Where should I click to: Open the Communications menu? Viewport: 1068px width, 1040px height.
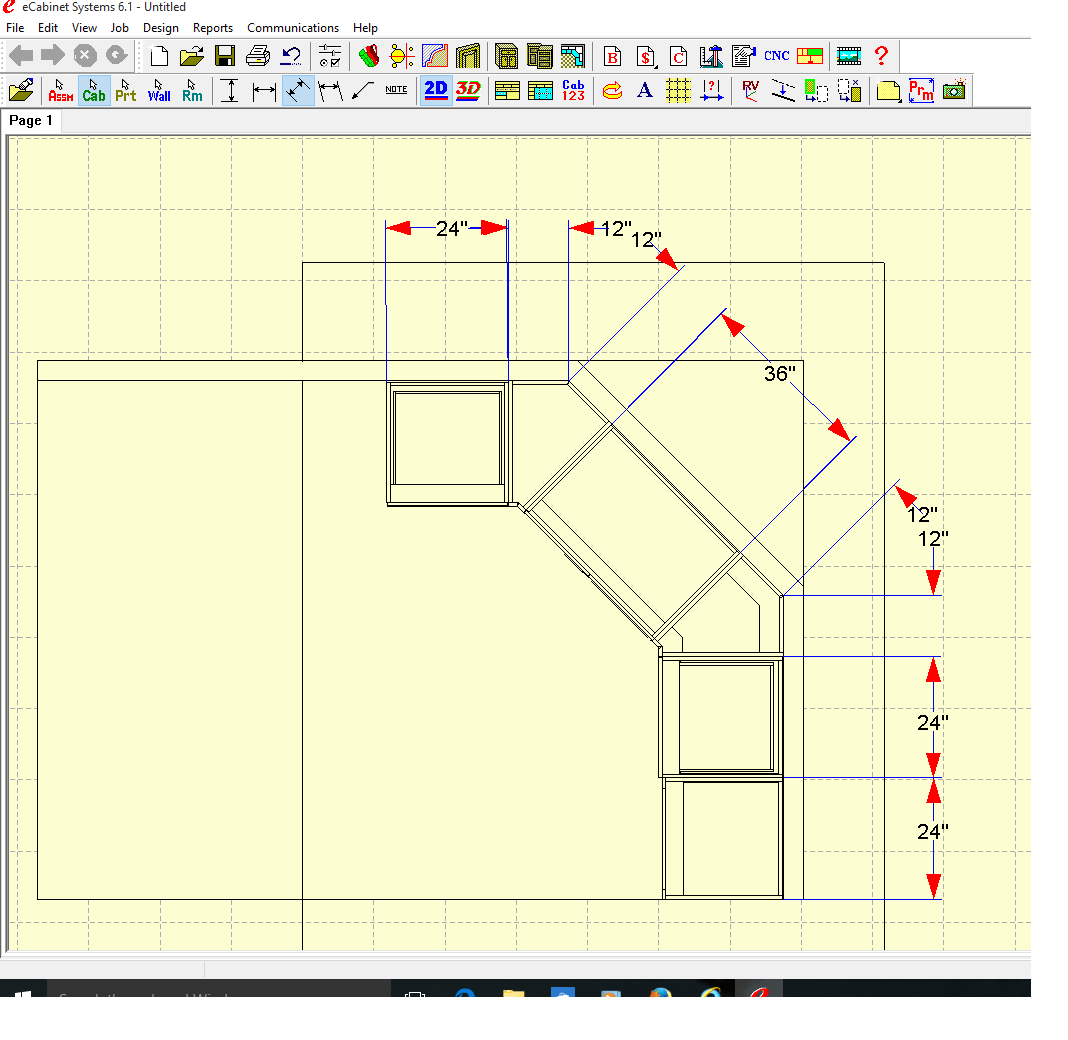point(293,28)
